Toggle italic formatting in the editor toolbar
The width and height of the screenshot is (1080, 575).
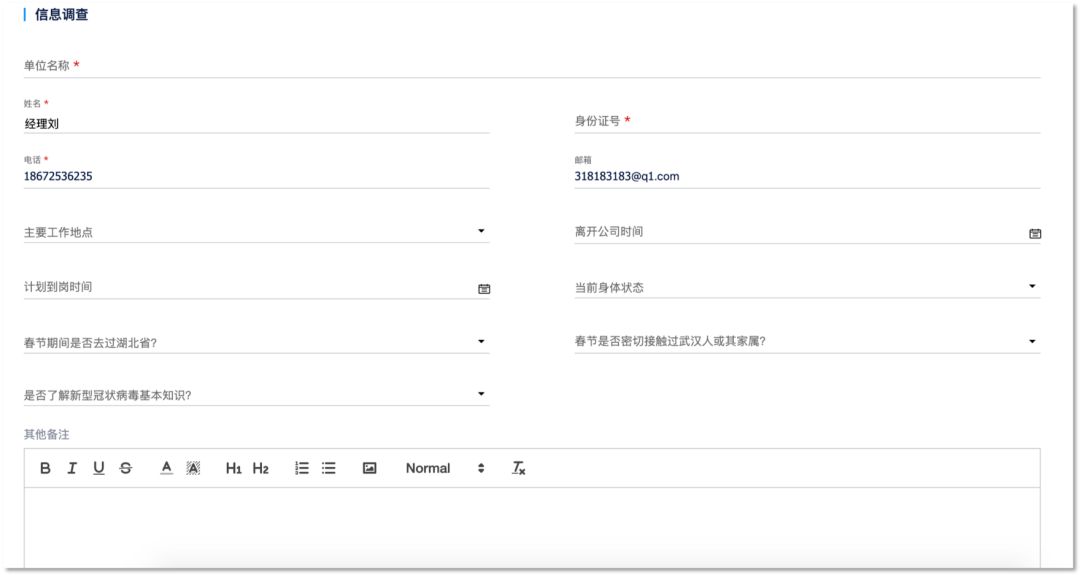tap(72, 468)
